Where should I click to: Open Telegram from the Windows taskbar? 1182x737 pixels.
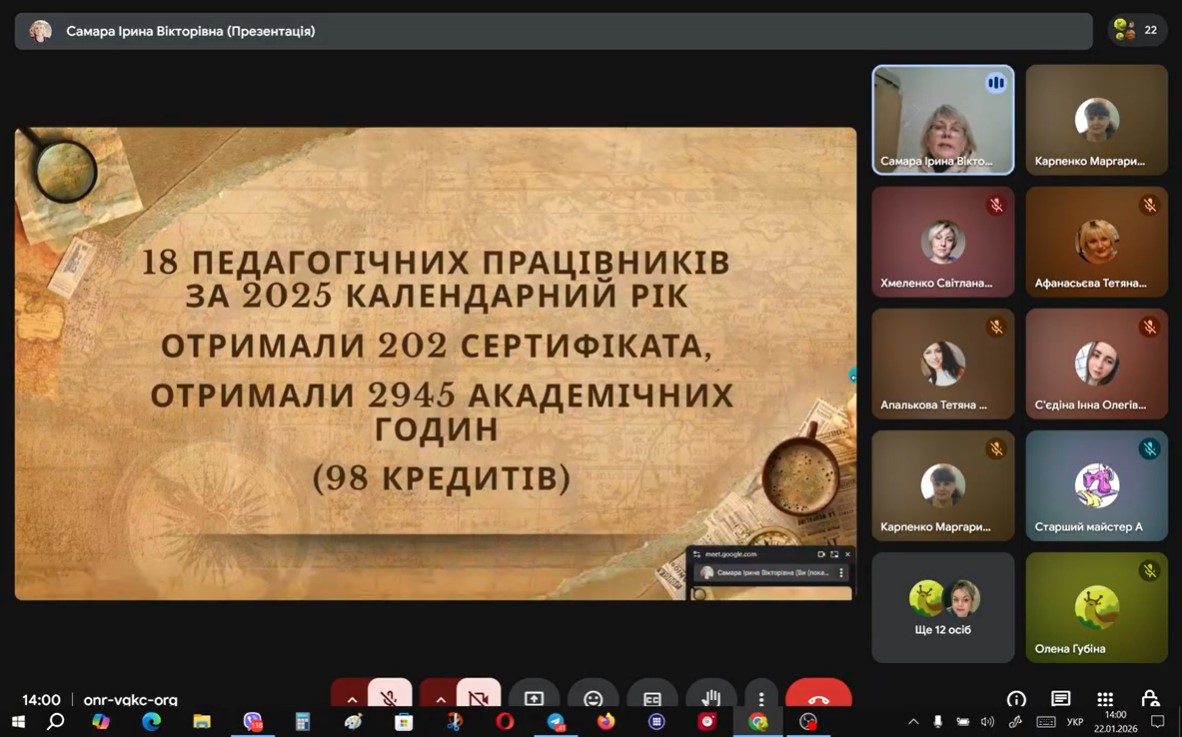pos(556,722)
